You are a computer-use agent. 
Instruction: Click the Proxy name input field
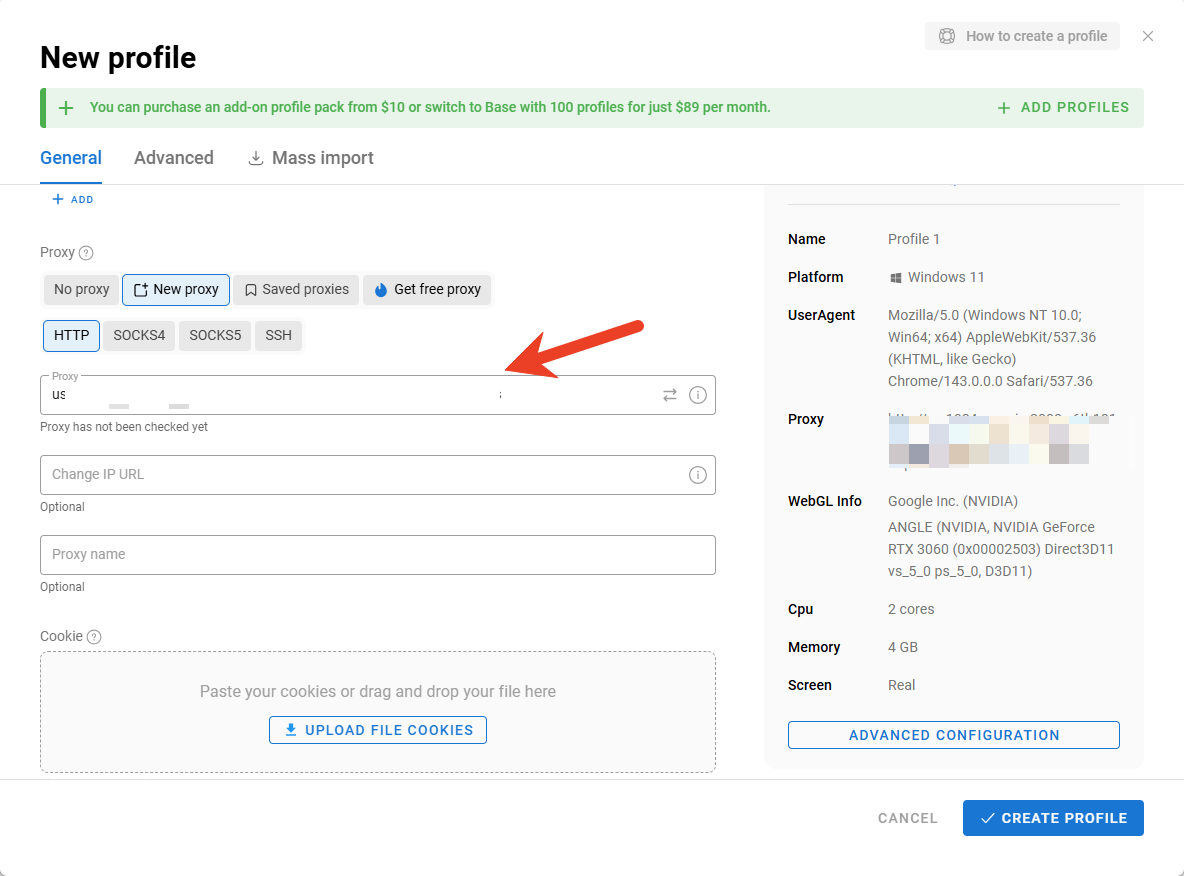377,555
